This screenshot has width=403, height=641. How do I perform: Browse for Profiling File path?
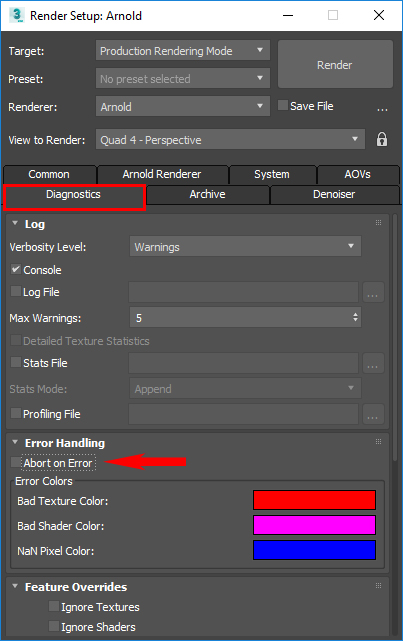pos(373,414)
